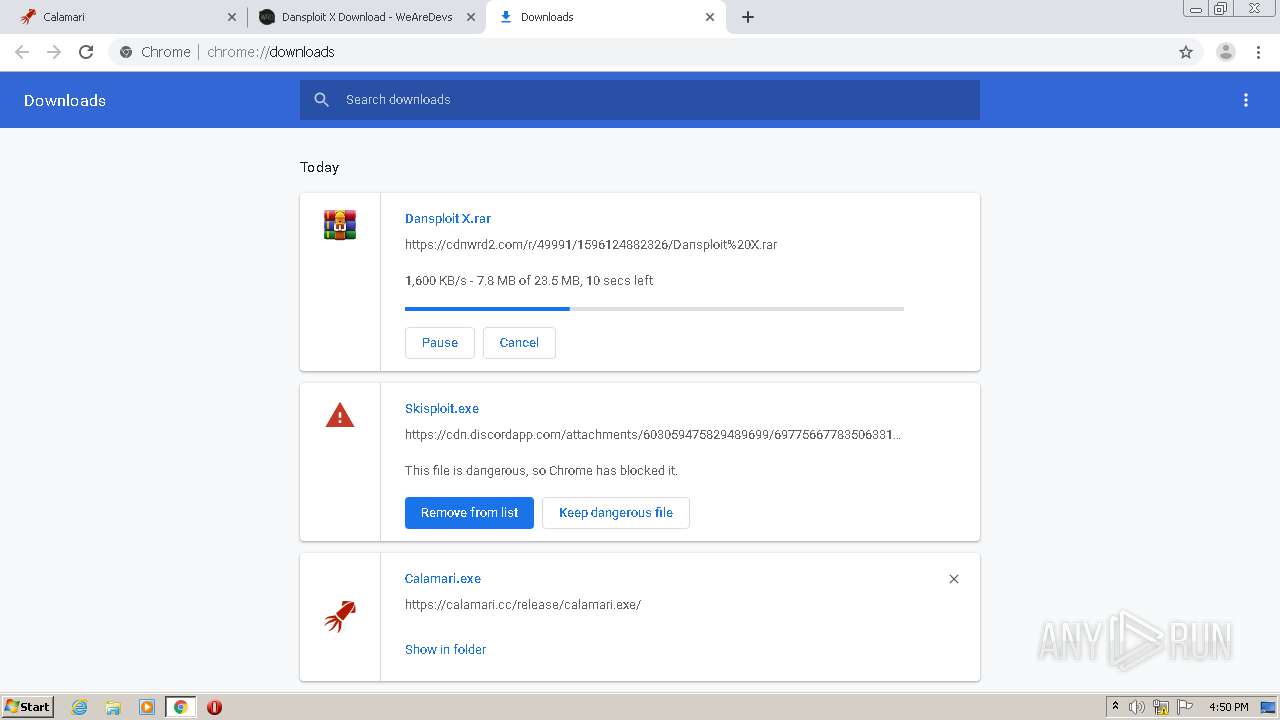Show Calamari.exe in folder
Viewport: 1280px width, 720px height.
446,649
